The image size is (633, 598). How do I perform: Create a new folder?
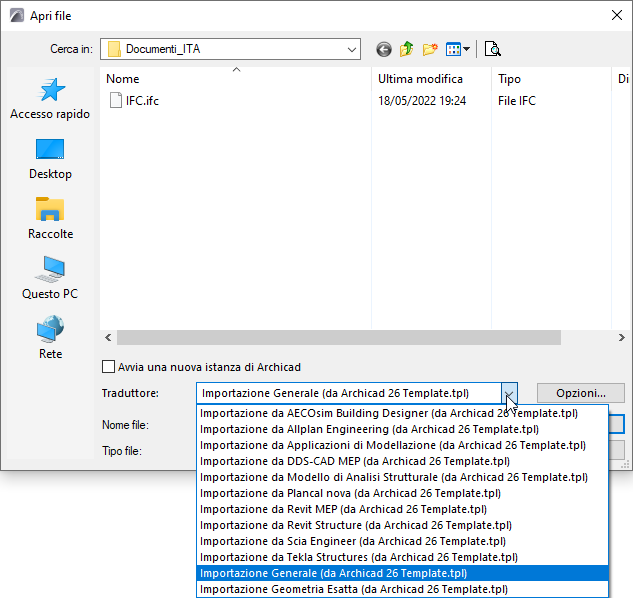click(430, 49)
